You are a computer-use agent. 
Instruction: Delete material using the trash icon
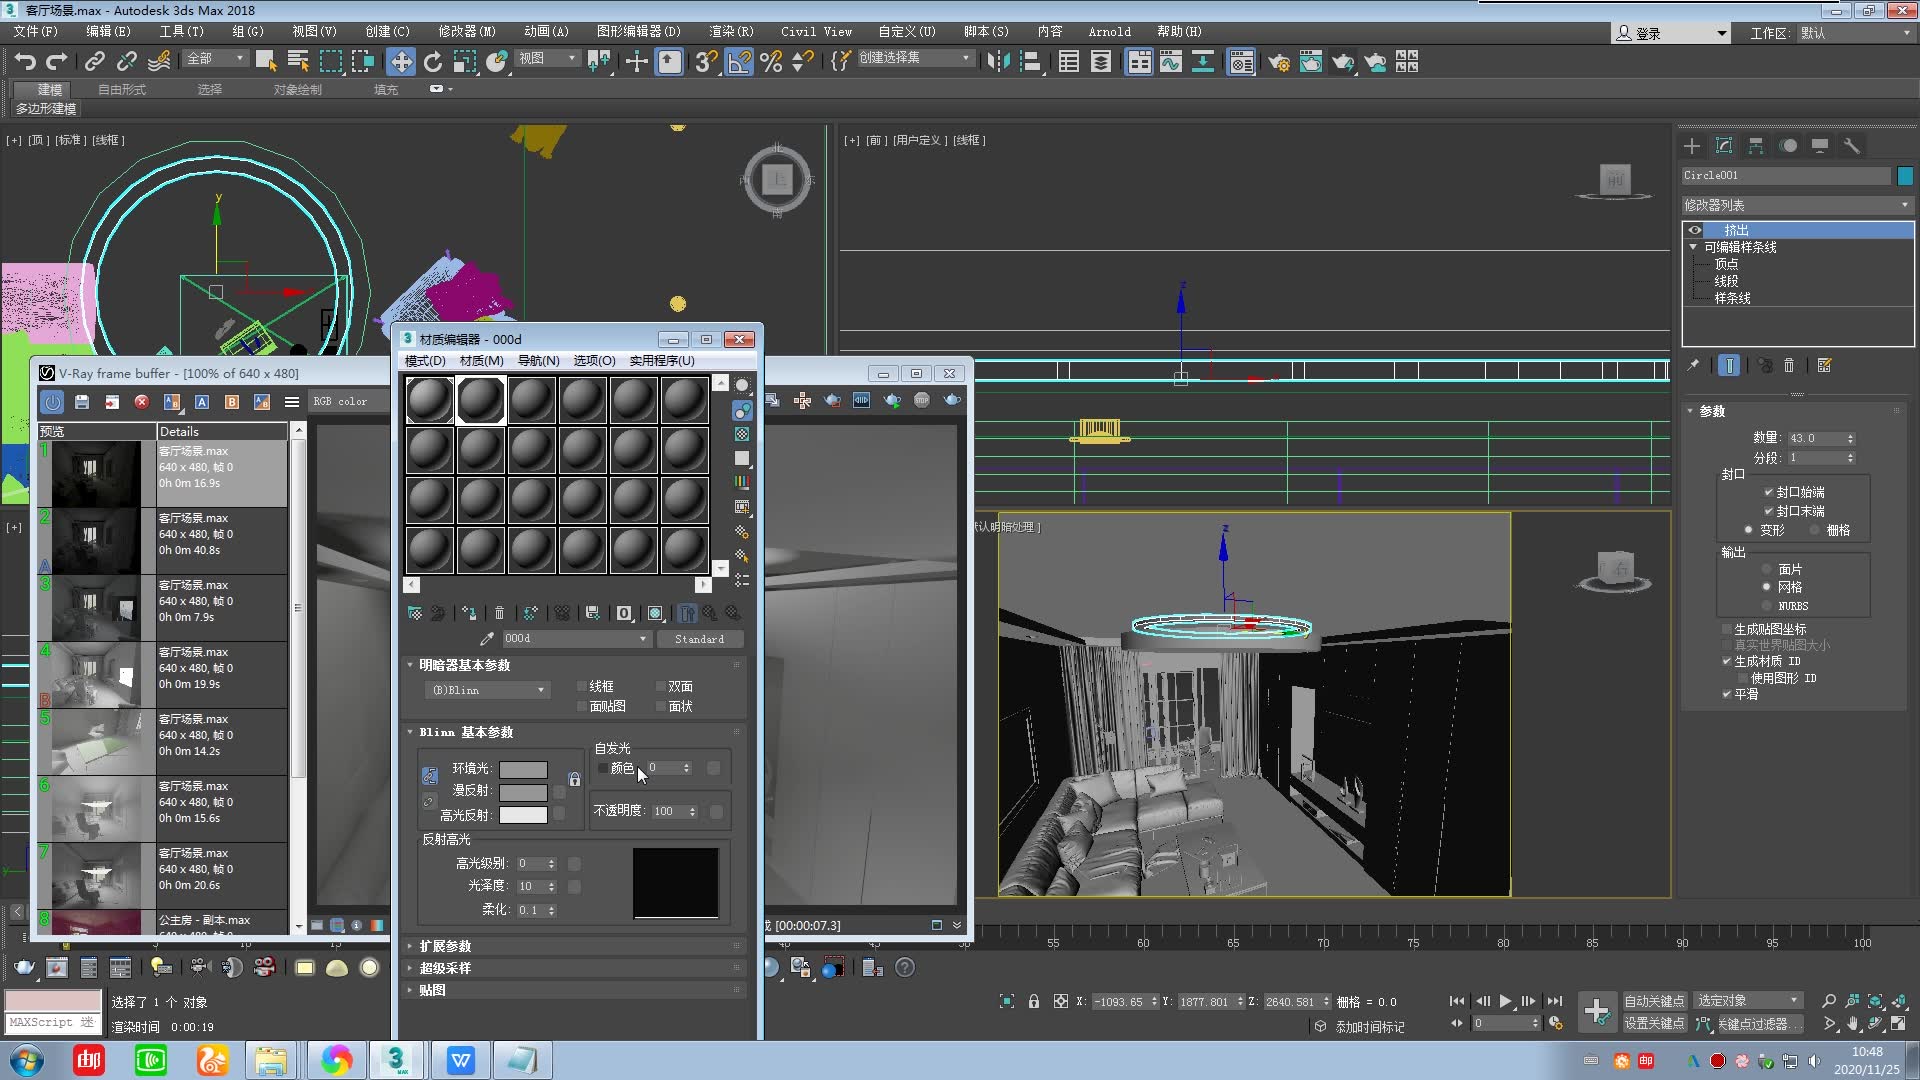500,613
